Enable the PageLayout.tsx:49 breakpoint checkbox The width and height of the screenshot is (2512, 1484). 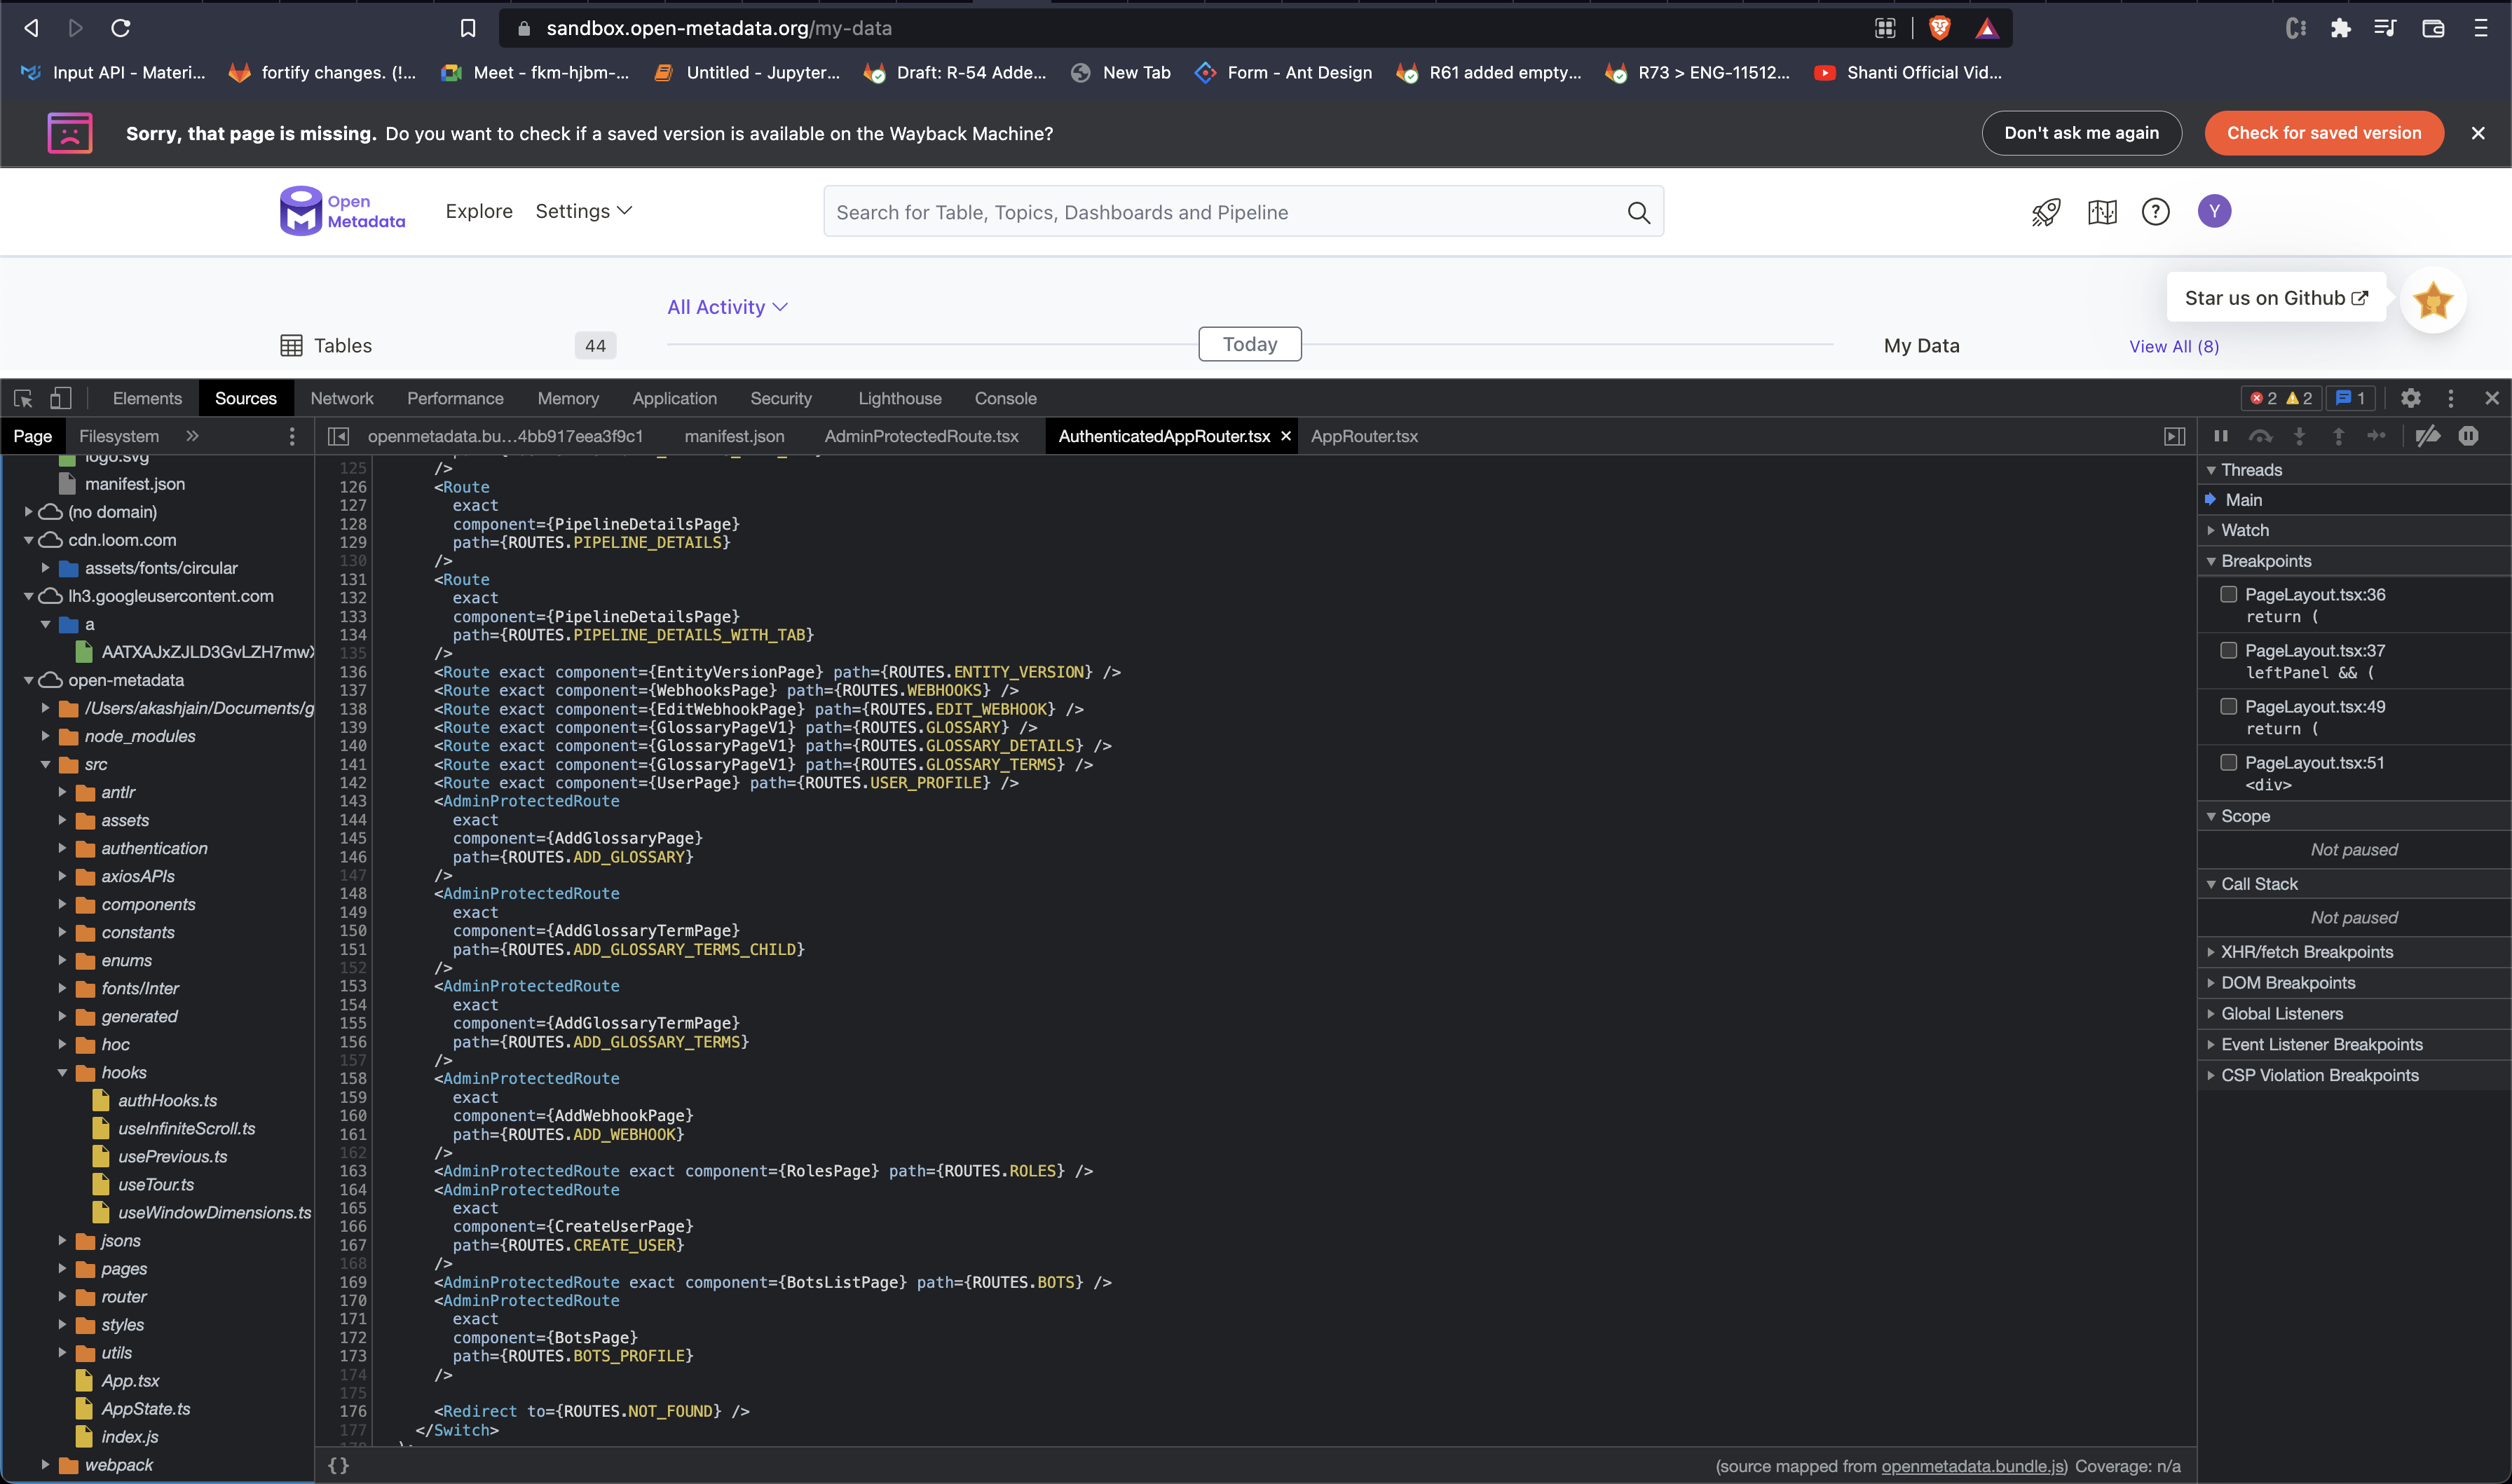coord(2229,706)
